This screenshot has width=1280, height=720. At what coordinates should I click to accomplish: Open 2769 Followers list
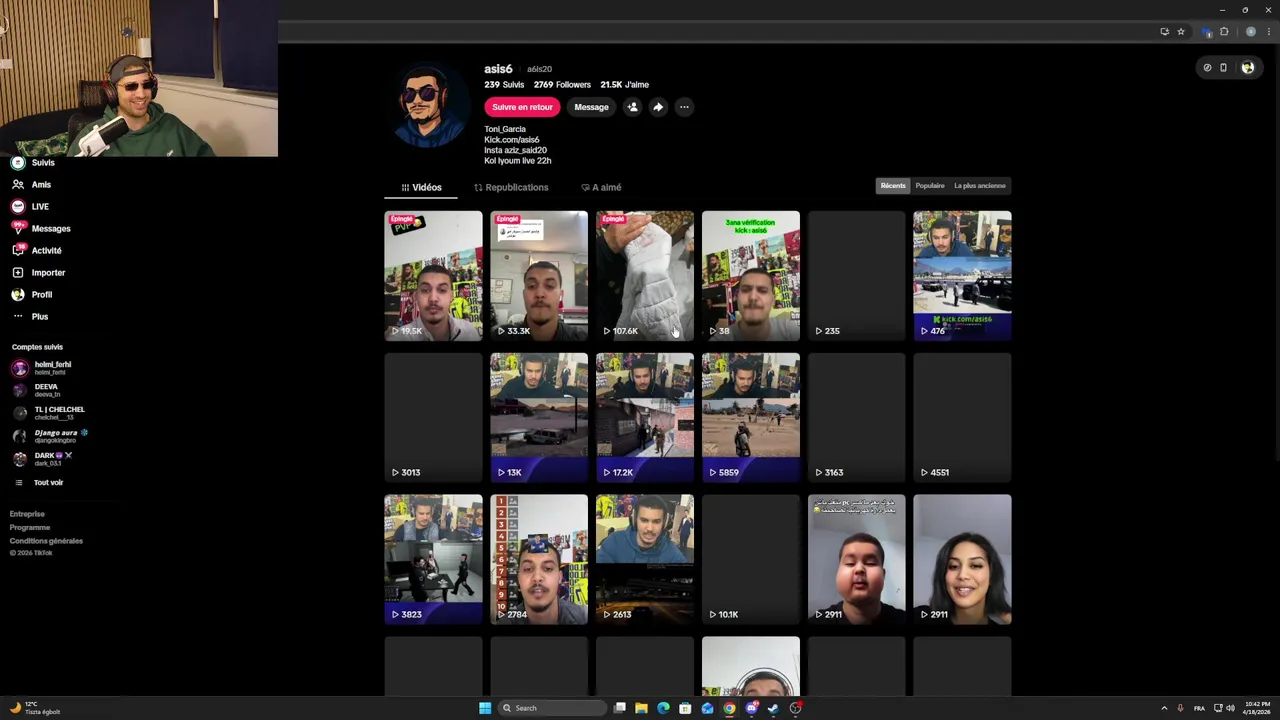point(562,85)
